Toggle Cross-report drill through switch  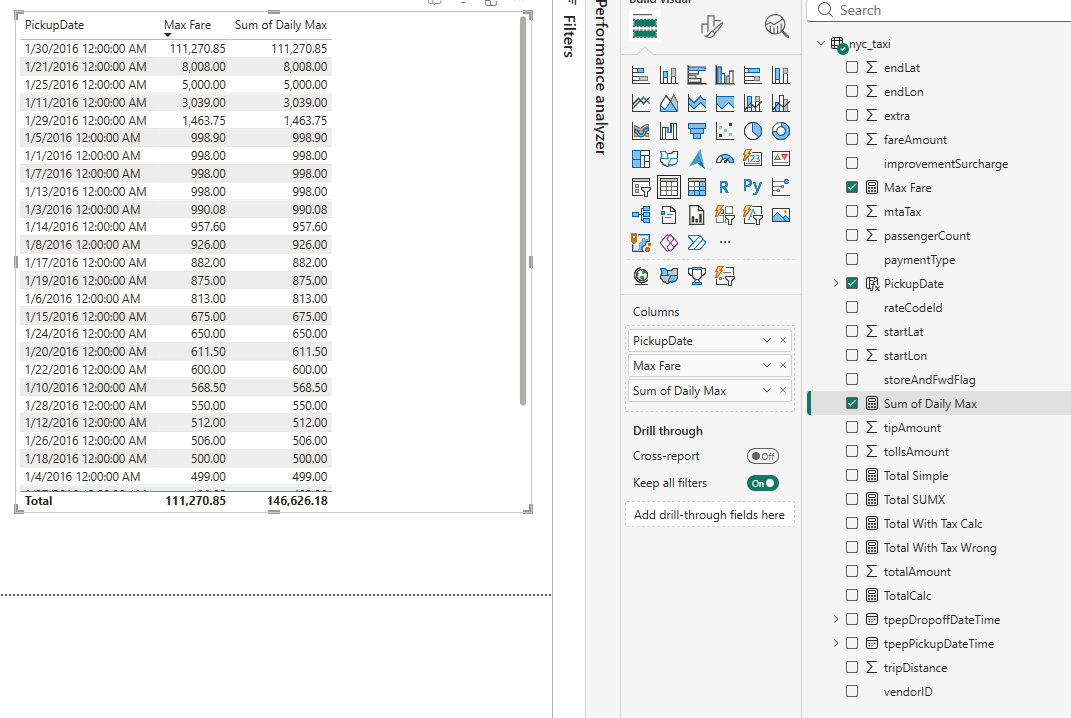tap(762, 456)
